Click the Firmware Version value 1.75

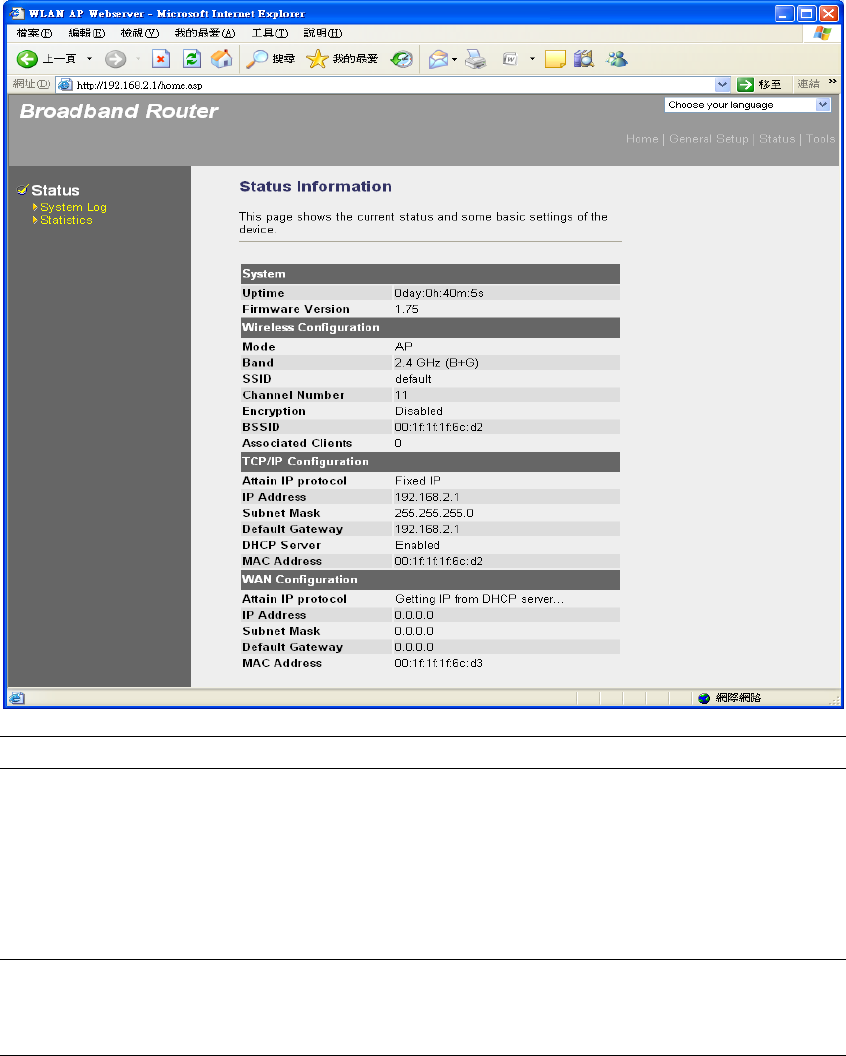pyautogui.click(x=406, y=309)
